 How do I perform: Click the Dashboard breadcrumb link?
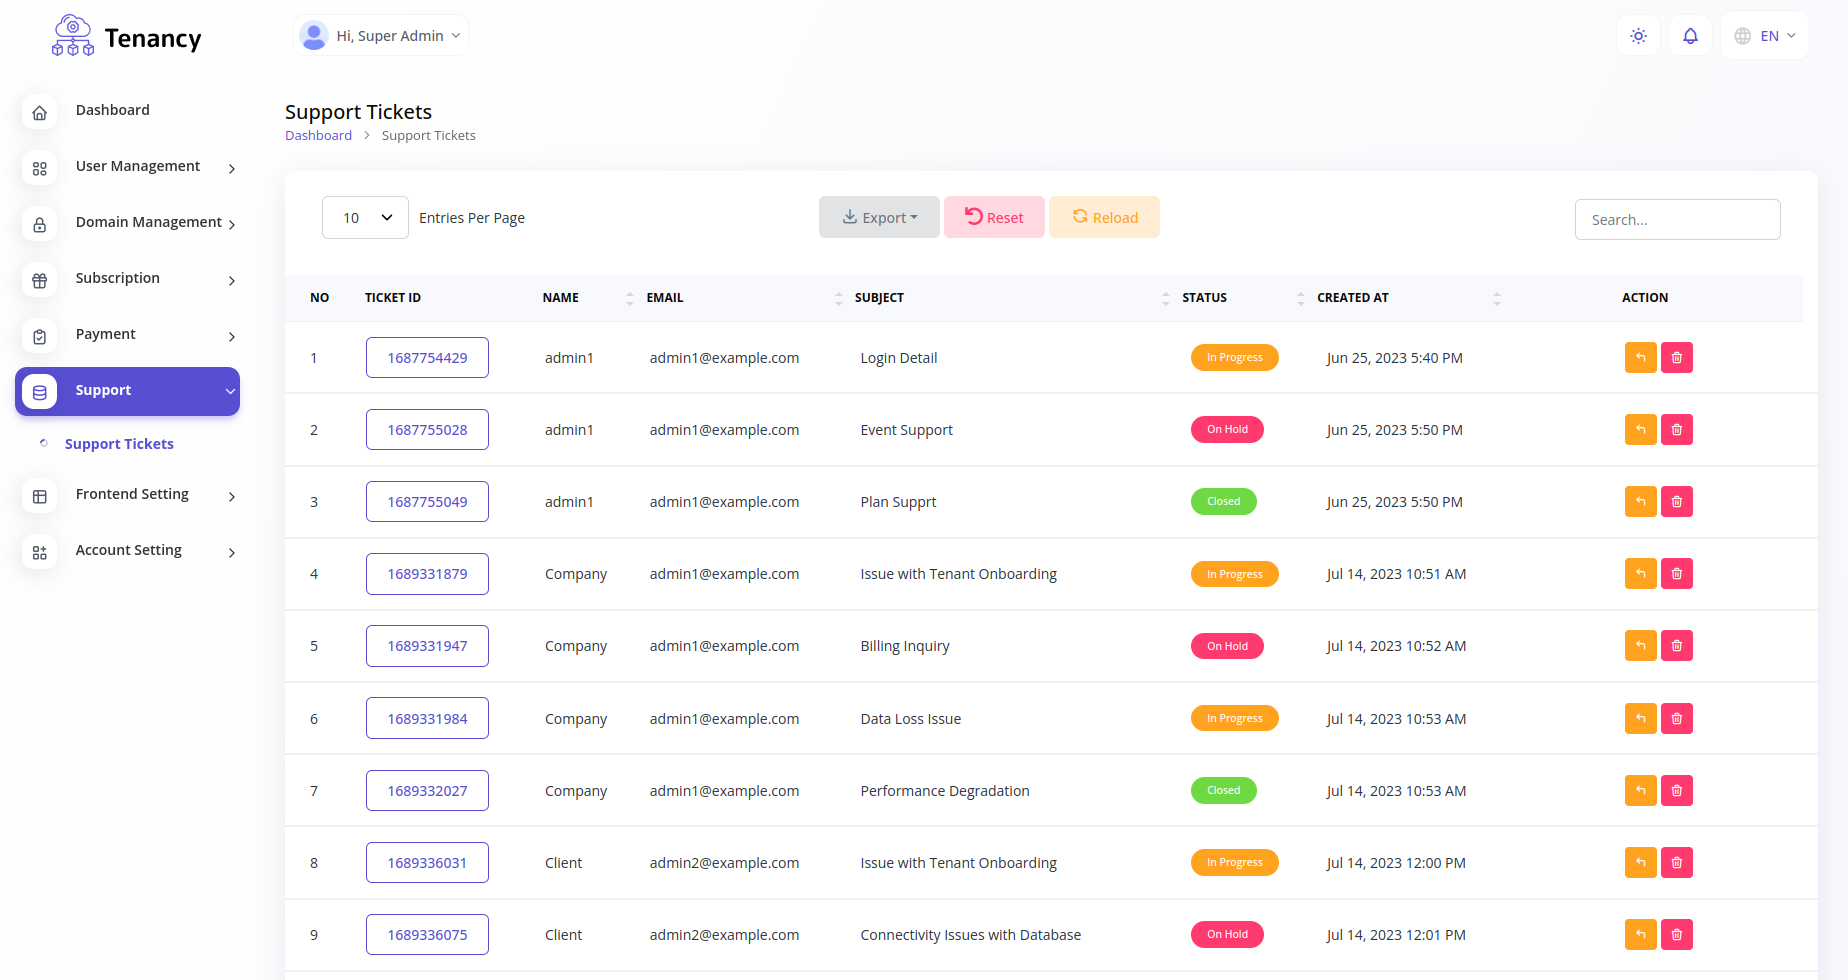tap(318, 135)
